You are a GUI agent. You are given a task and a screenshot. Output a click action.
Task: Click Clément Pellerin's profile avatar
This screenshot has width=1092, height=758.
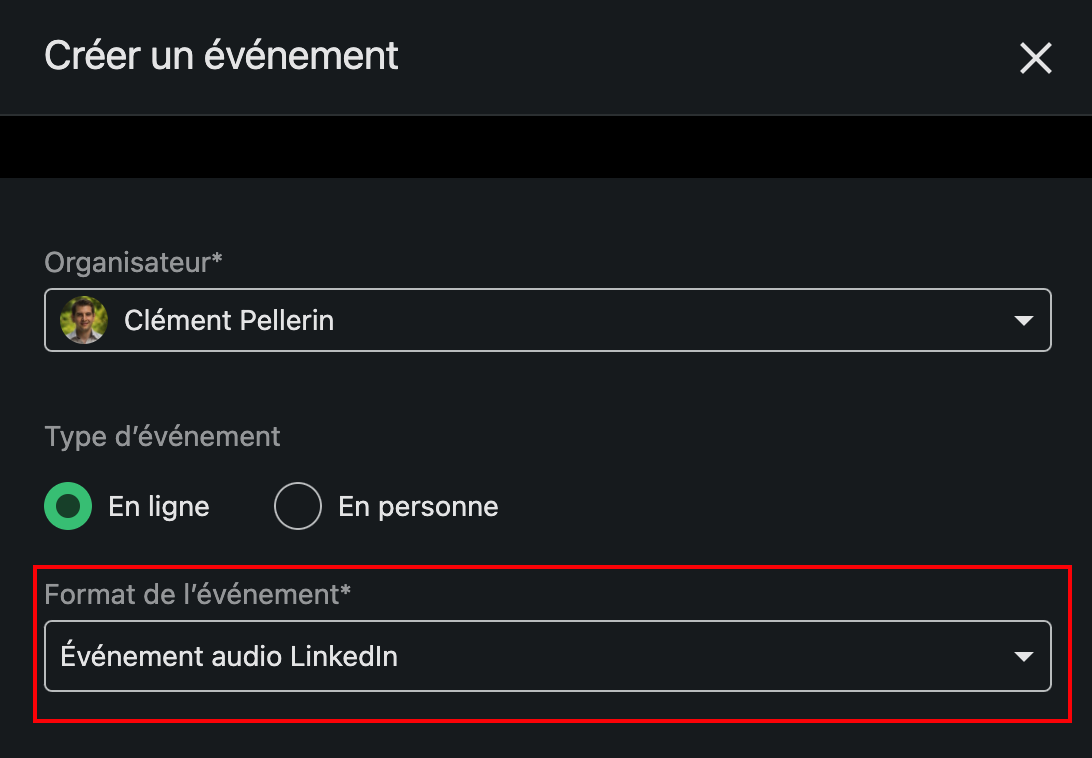pos(84,320)
